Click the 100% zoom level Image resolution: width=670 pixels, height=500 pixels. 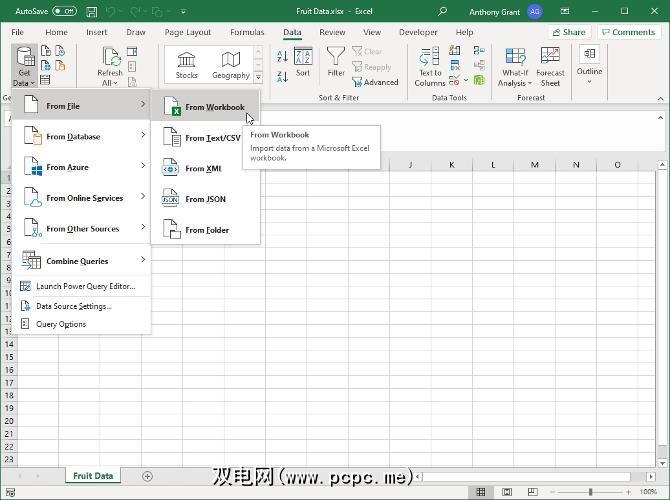point(648,492)
